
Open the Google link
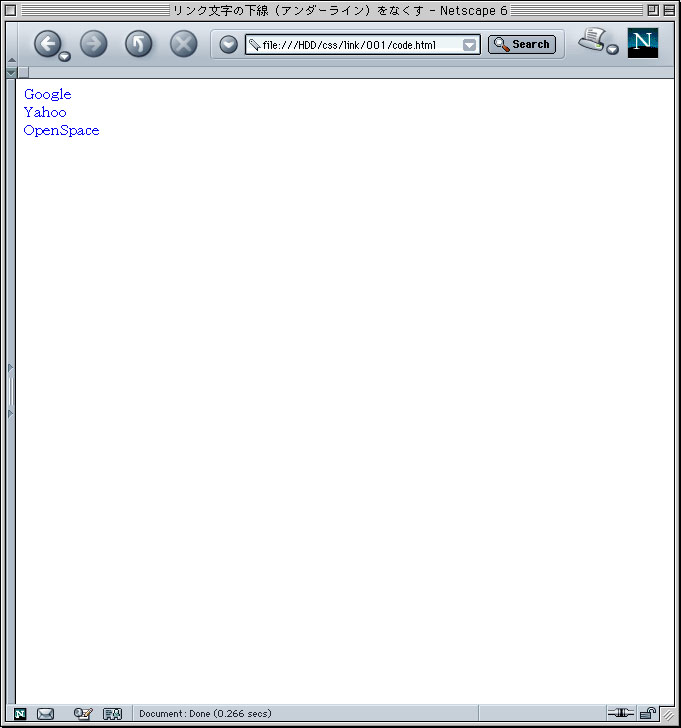pyautogui.click(x=47, y=94)
